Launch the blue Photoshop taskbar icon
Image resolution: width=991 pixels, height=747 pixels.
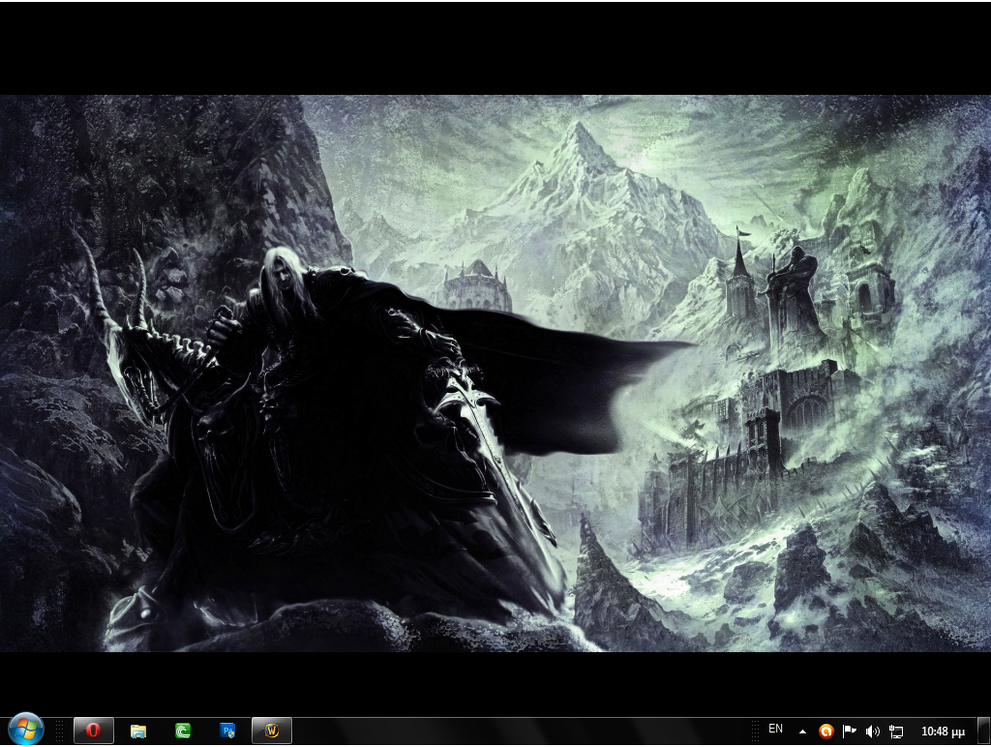227,731
